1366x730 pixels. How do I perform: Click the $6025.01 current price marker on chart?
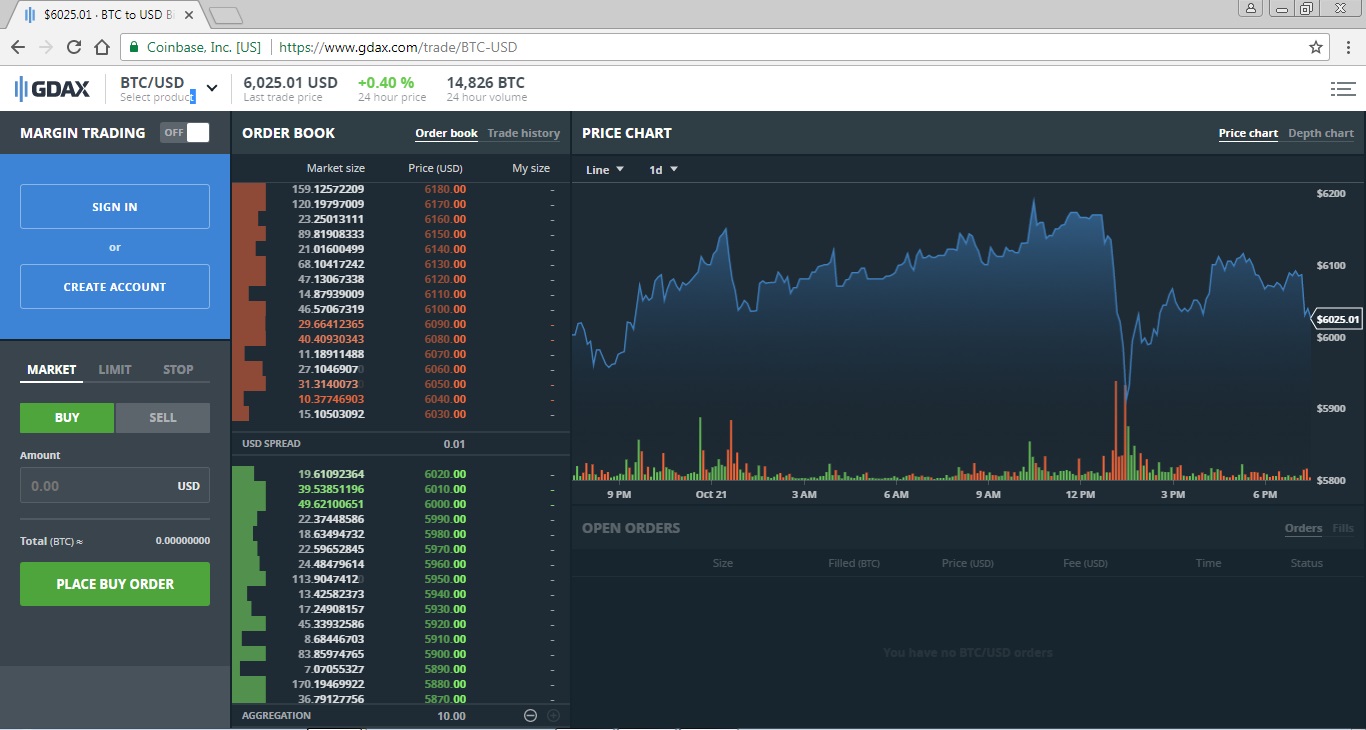1337,320
